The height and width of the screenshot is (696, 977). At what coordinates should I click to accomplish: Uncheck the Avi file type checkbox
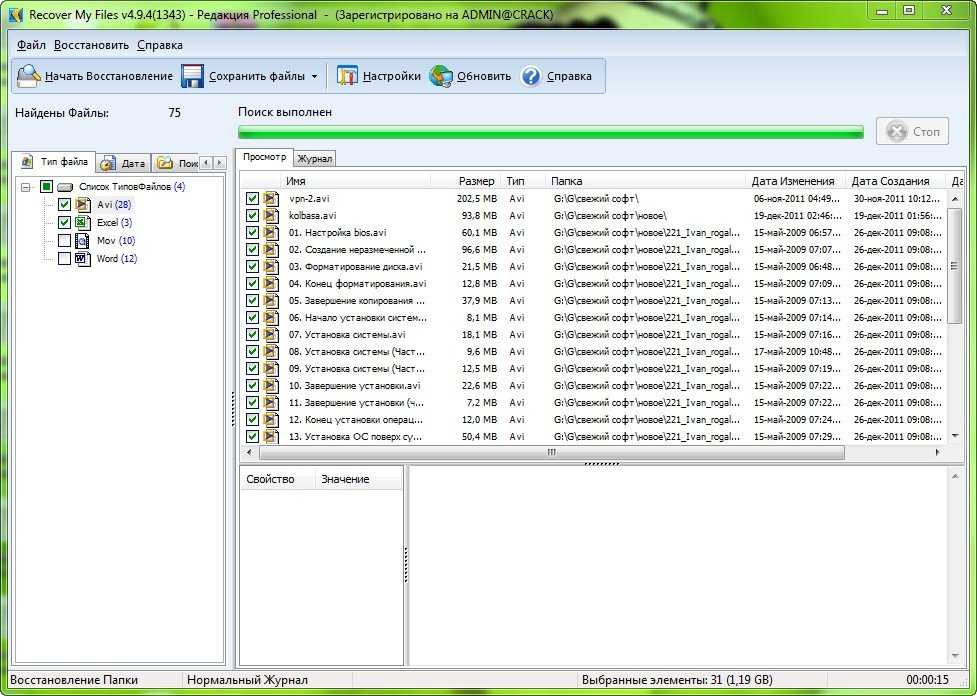[x=64, y=204]
